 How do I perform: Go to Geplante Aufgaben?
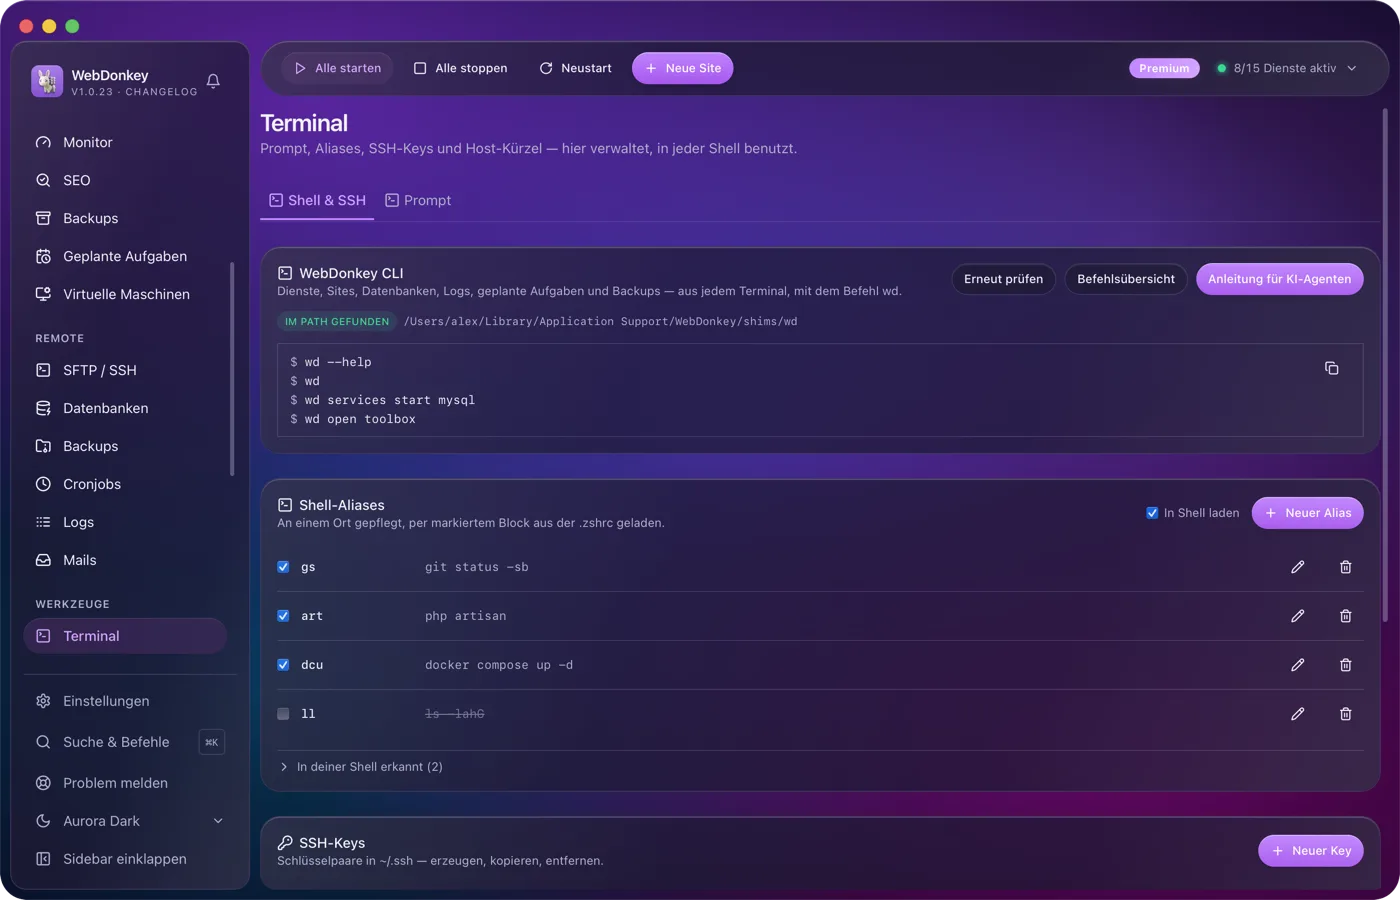[125, 256]
